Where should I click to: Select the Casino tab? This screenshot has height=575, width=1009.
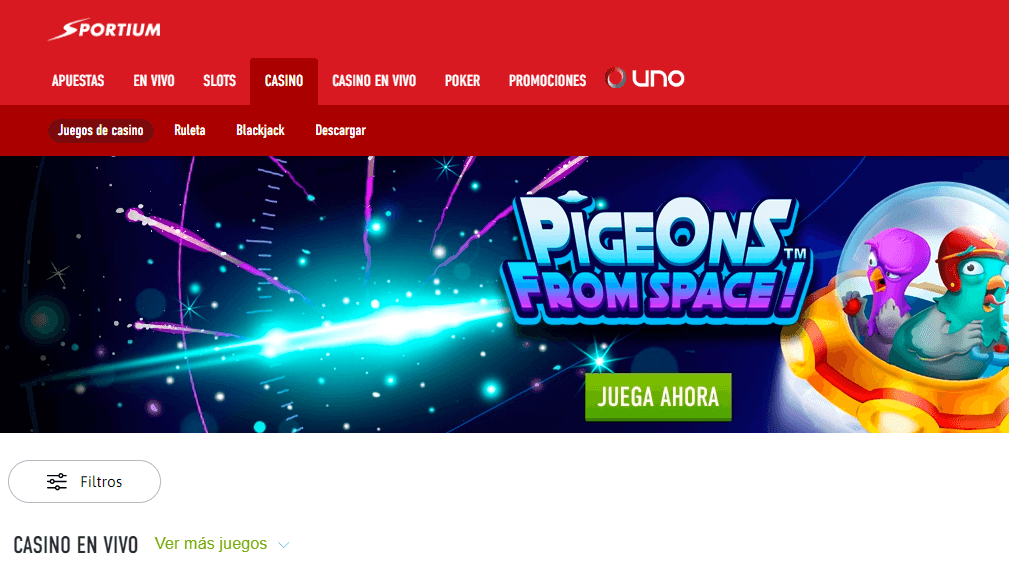pyautogui.click(x=284, y=82)
